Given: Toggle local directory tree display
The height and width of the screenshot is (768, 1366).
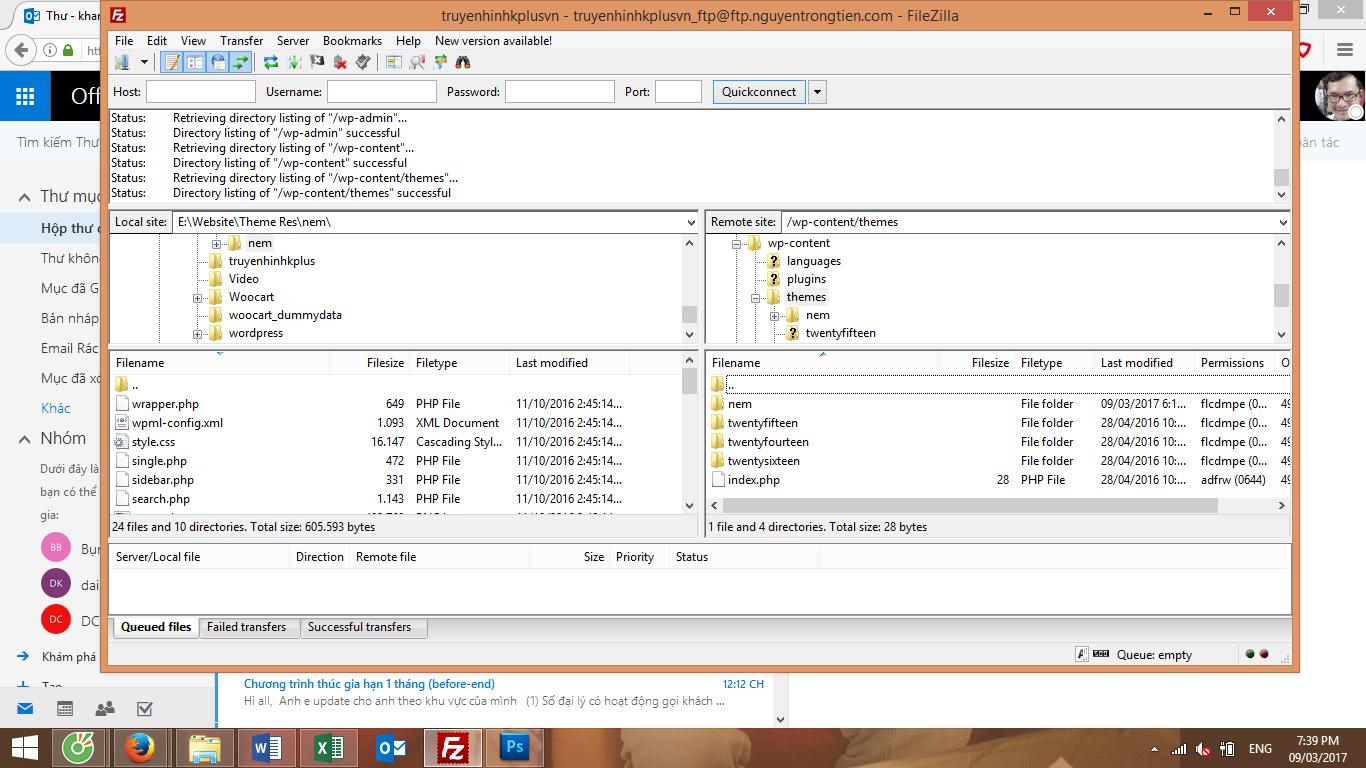Looking at the screenshot, I should pyautogui.click(x=195, y=62).
